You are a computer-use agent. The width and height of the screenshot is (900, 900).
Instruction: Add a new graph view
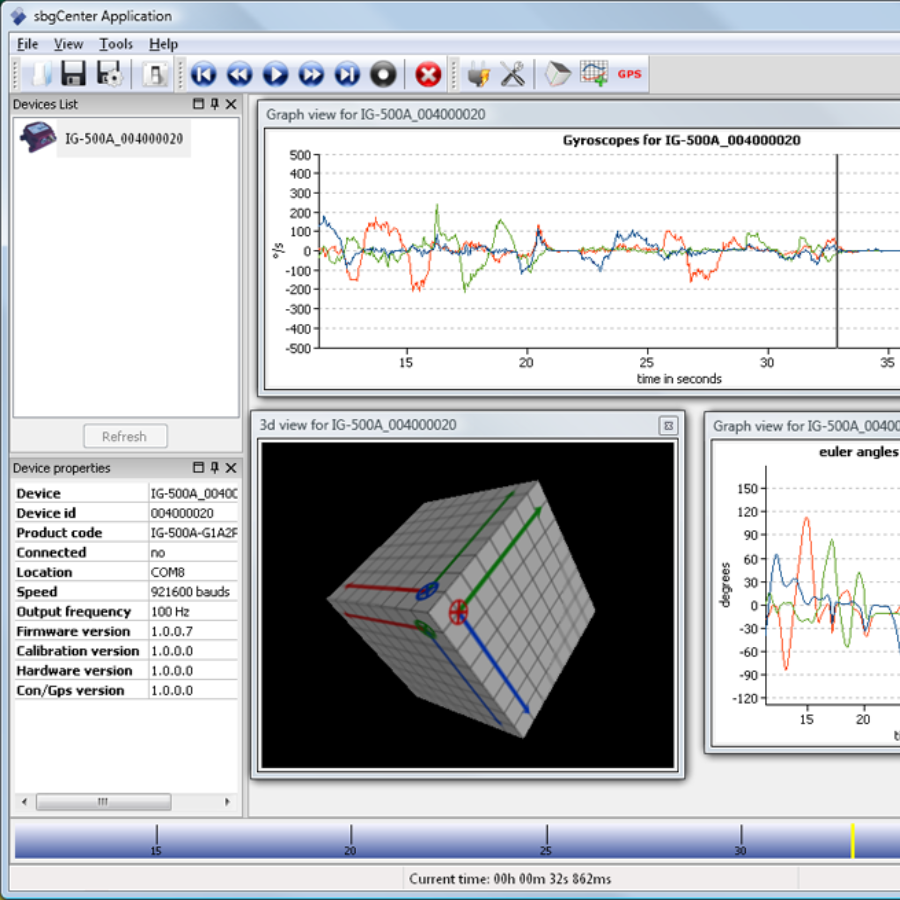594,74
